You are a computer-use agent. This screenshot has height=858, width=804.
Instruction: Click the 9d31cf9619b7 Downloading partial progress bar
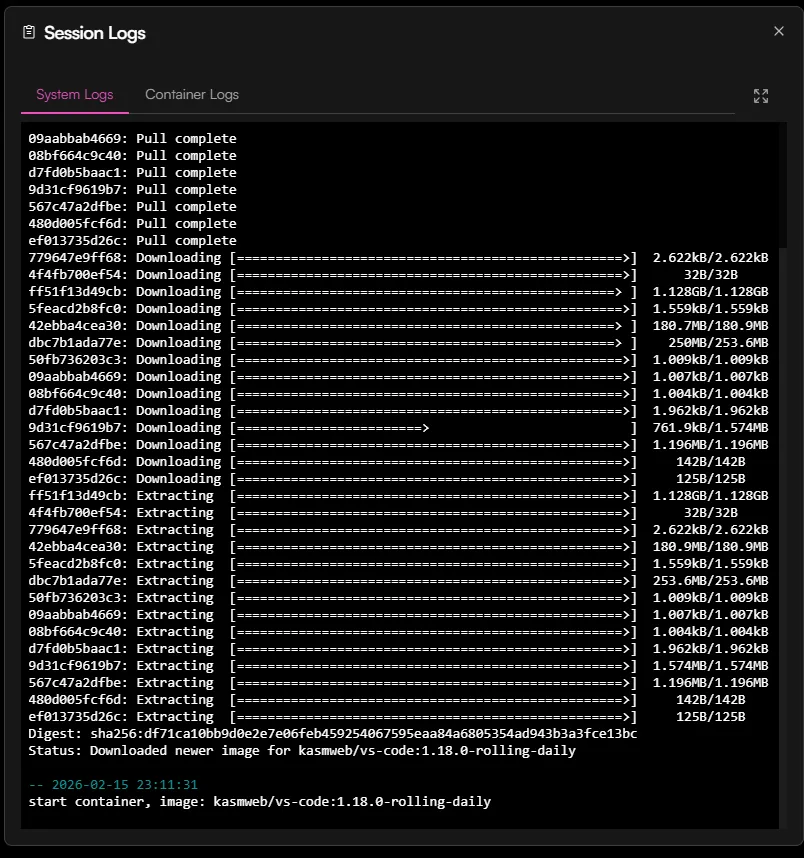[434, 427]
